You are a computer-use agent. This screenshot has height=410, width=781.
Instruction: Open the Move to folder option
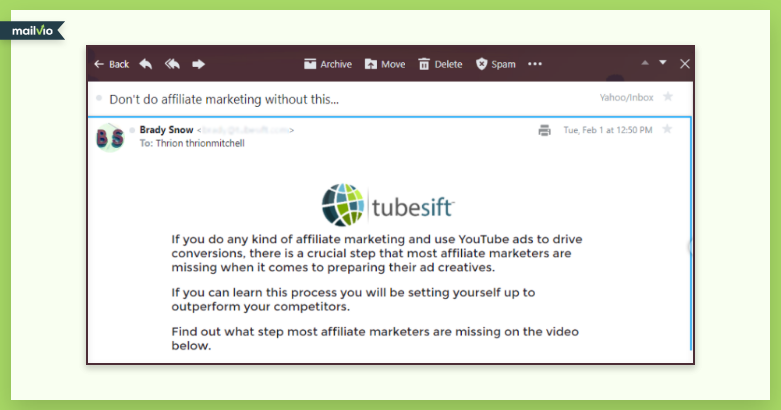click(x=385, y=64)
